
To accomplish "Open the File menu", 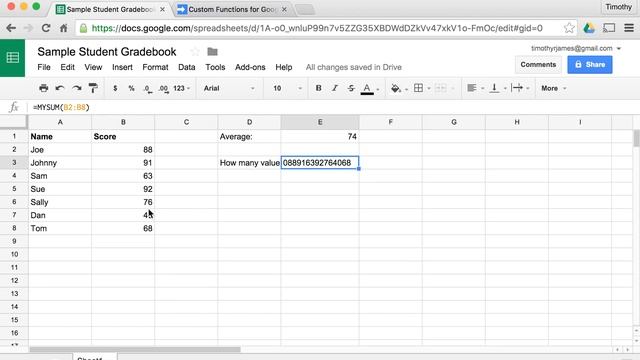I will point(44,67).
